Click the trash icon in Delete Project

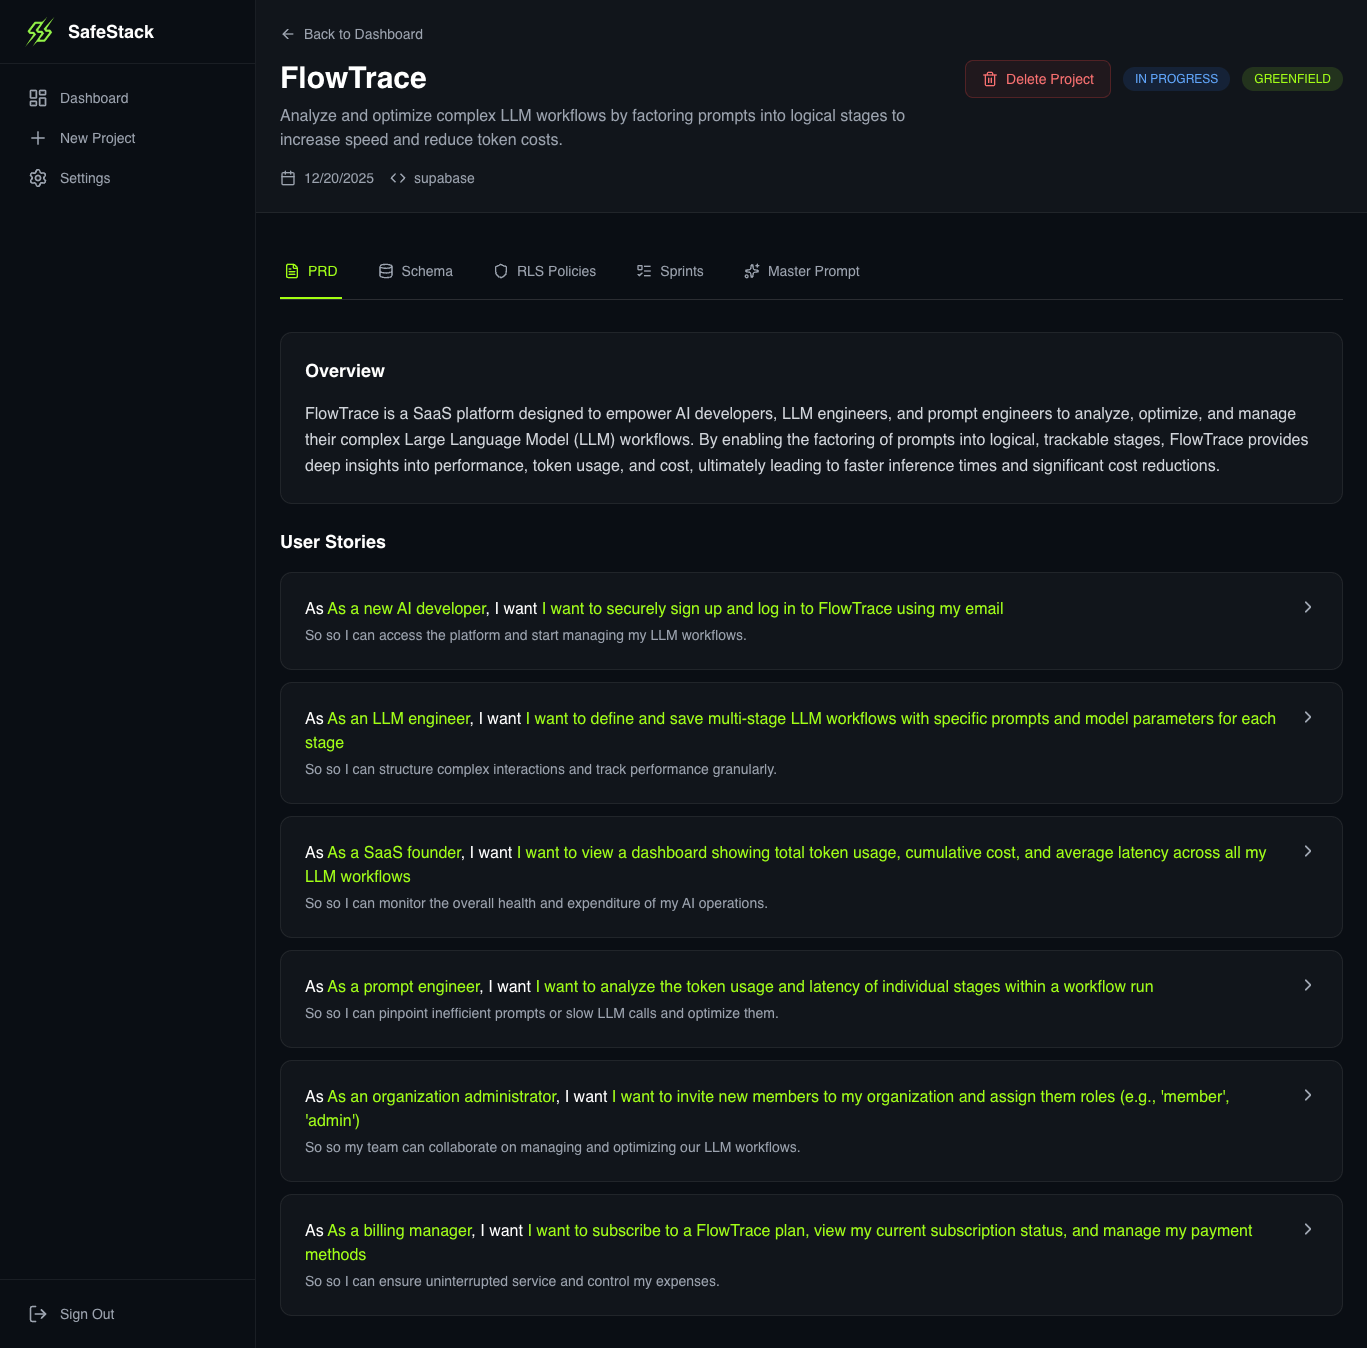tap(990, 78)
